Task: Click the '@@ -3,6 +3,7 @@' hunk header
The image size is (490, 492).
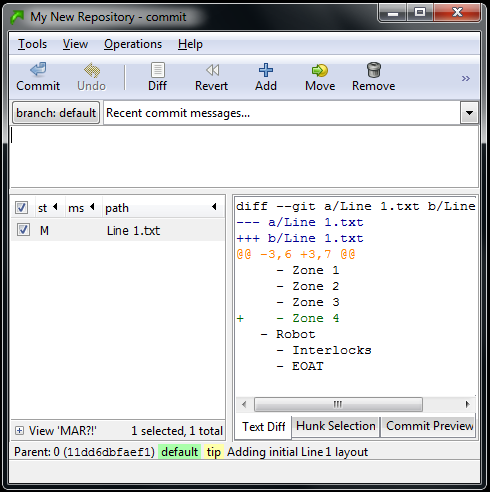Action: (296, 255)
